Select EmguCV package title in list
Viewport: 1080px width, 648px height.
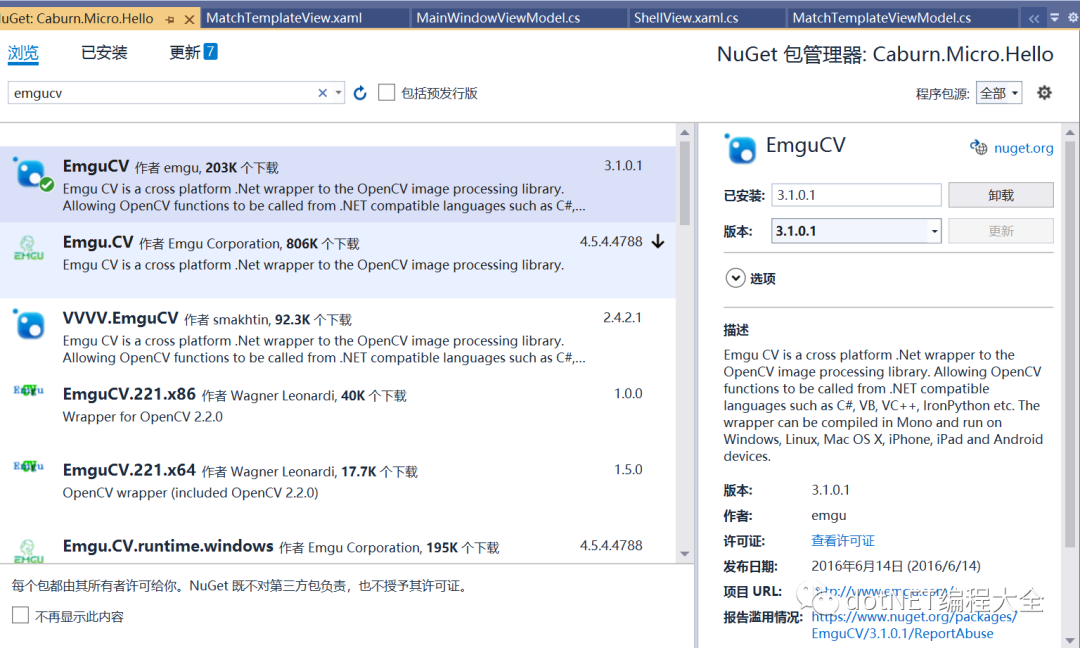[x=96, y=166]
